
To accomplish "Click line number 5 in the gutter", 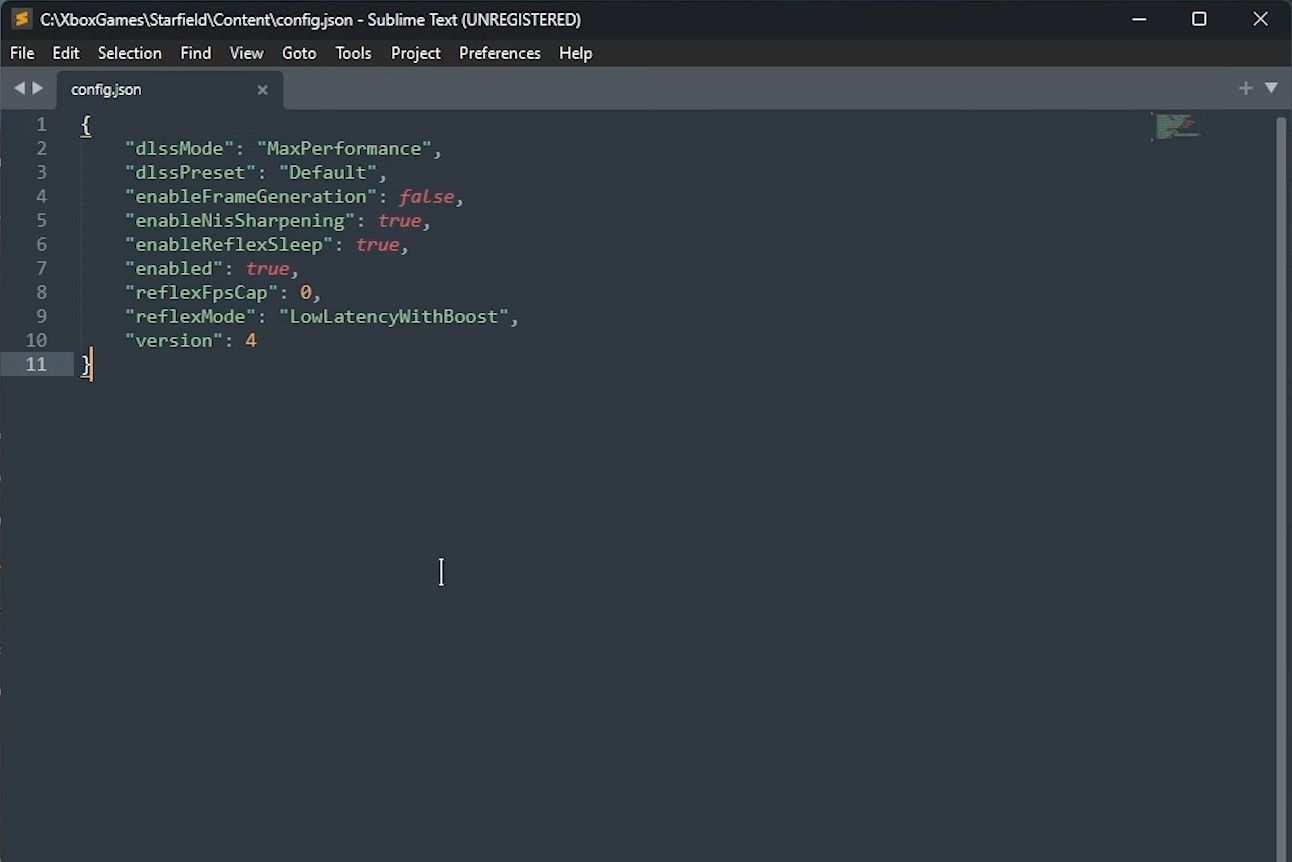I will [41, 220].
